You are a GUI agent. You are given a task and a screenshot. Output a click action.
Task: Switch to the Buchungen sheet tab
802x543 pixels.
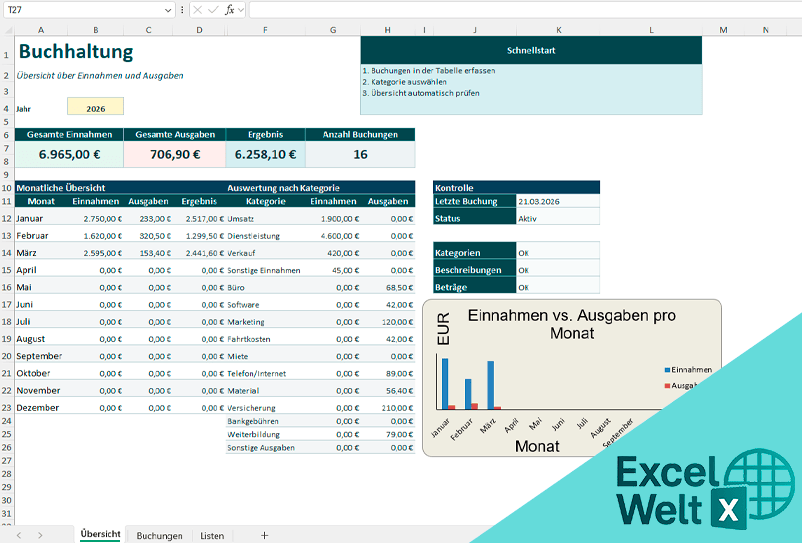(x=159, y=535)
